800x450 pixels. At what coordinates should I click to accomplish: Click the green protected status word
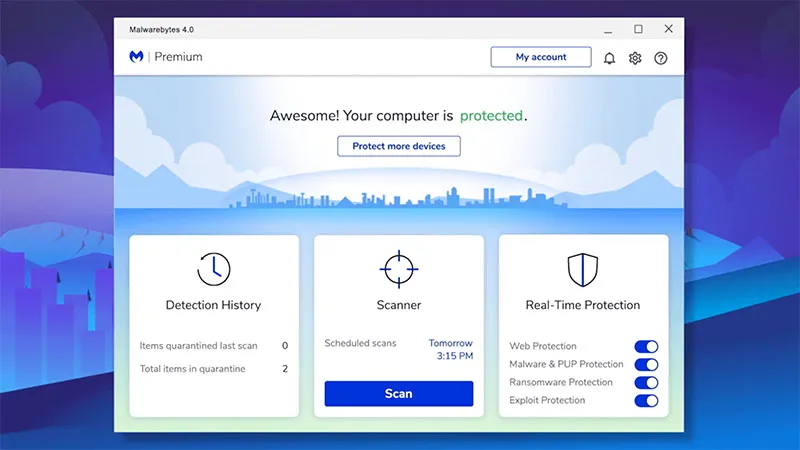[x=491, y=116]
